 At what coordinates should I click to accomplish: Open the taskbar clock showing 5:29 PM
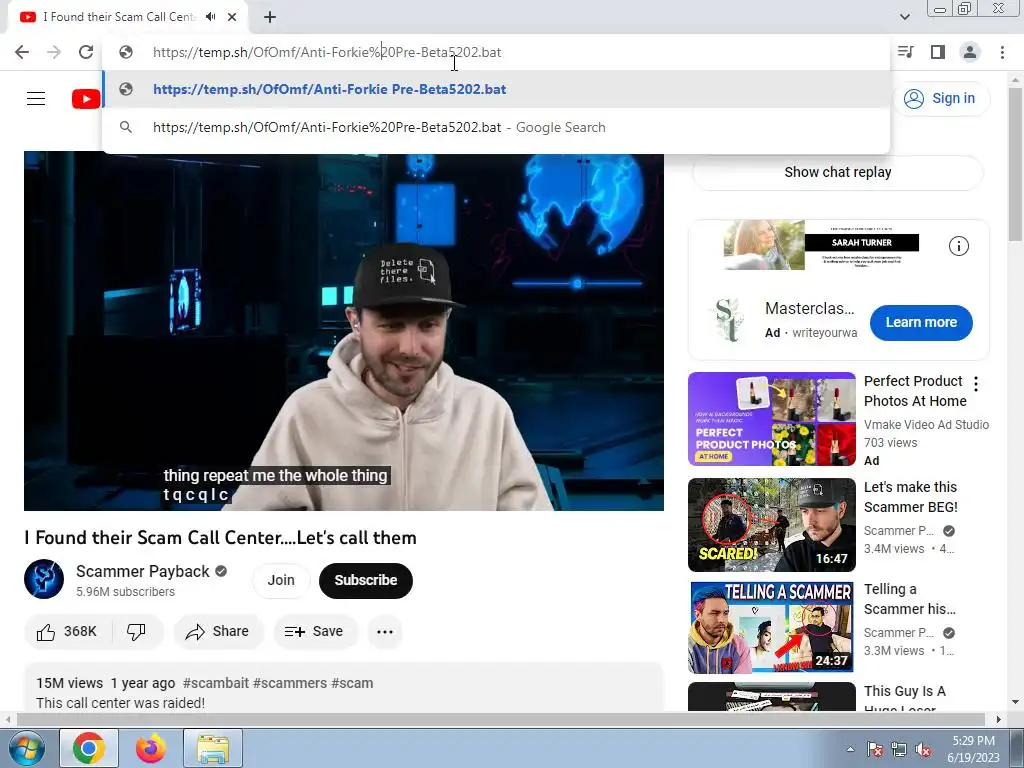pyautogui.click(x=973, y=749)
